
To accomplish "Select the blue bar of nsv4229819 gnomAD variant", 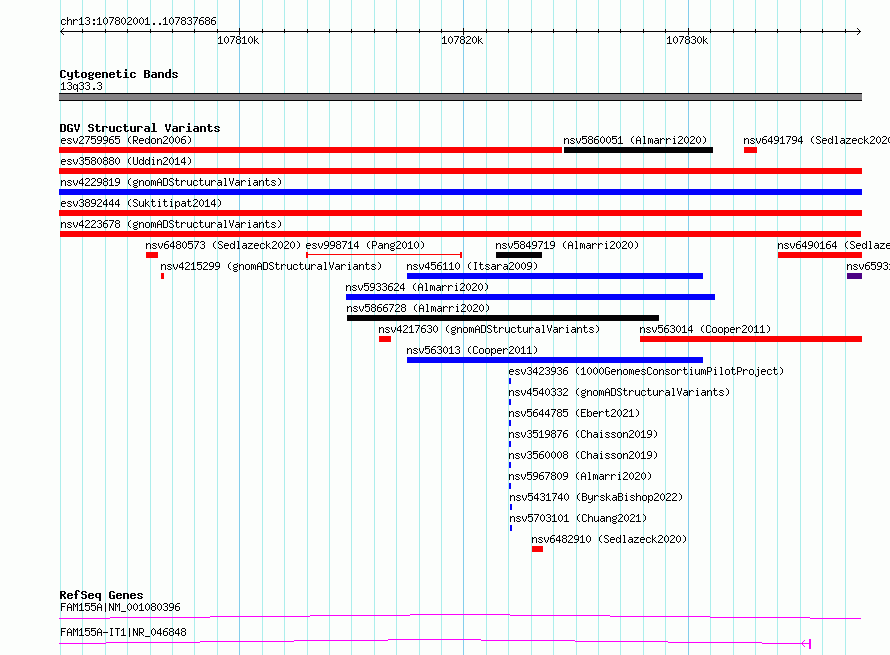I will 460,192.
